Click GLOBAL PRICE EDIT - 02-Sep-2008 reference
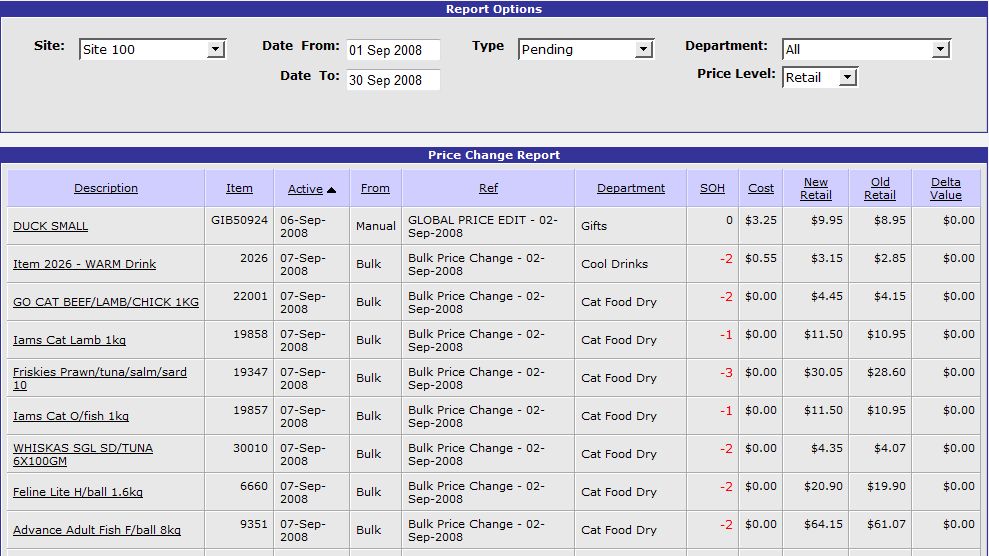989x556 pixels. [483, 226]
